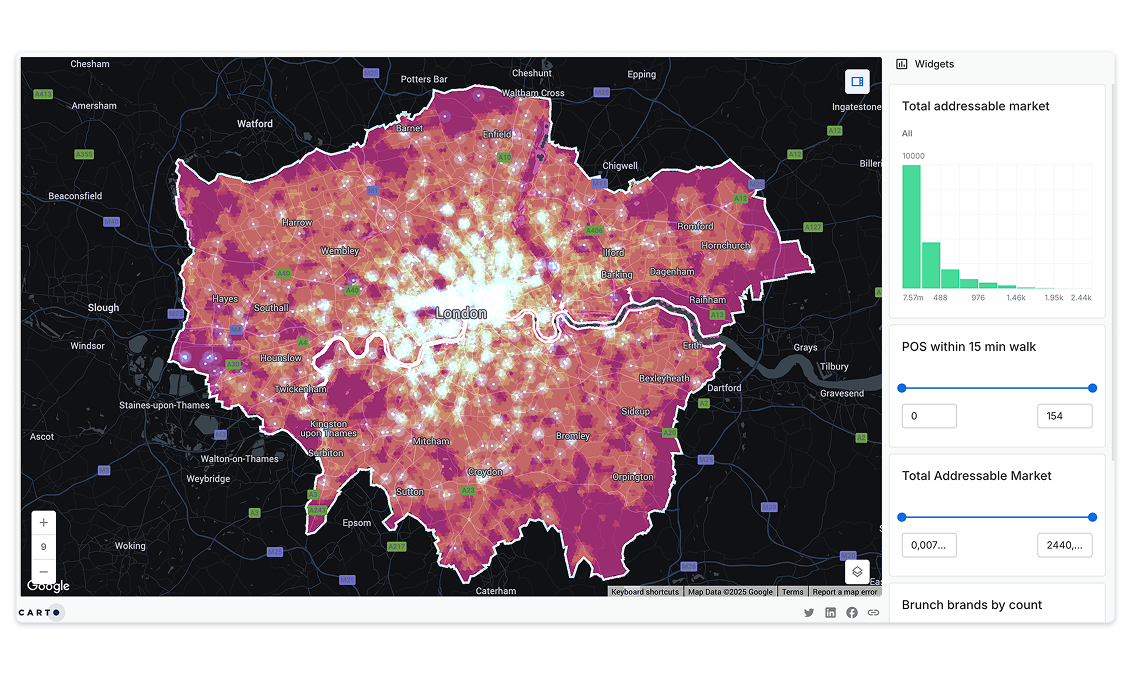Collapse the Total addressable market widget
Screen dimensions: 1131x675
[975, 106]
